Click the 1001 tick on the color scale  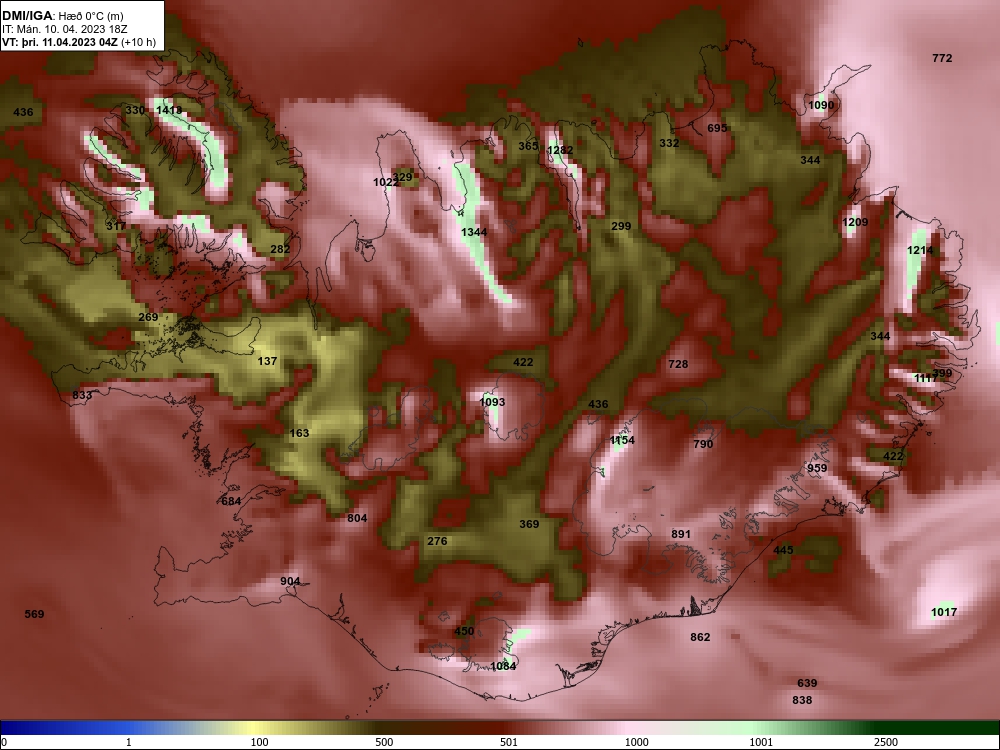click(761, 742)
